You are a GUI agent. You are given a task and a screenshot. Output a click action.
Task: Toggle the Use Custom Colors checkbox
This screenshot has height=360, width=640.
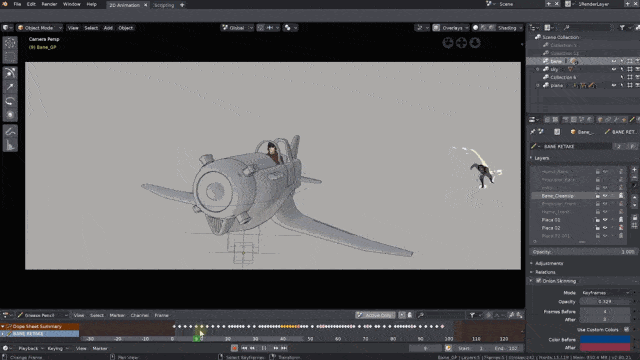pos(627,329)
